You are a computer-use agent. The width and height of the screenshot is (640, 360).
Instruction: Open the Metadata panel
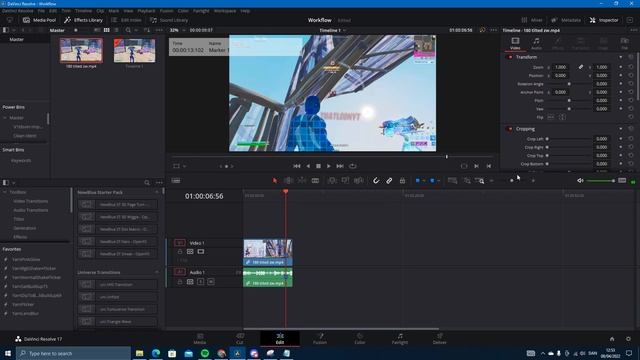566,20
